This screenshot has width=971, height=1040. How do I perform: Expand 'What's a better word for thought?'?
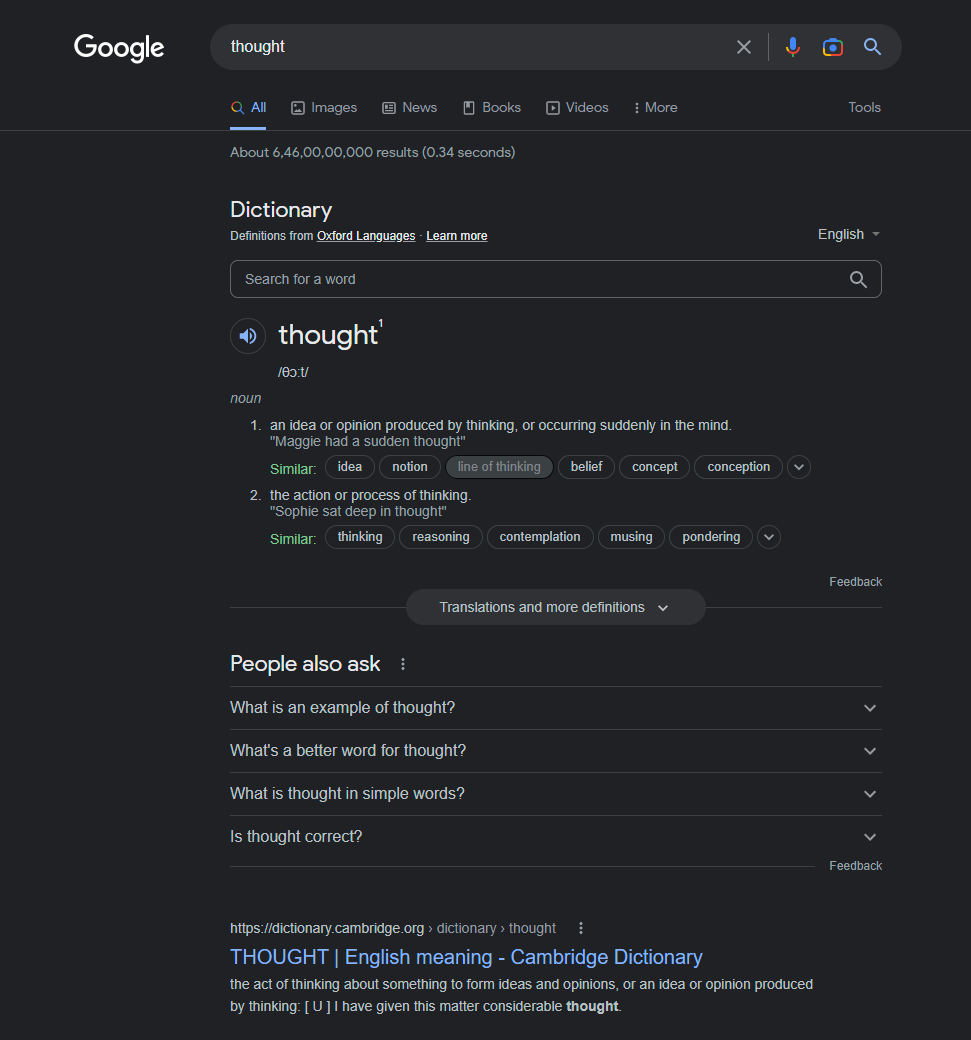pos(556,751)
